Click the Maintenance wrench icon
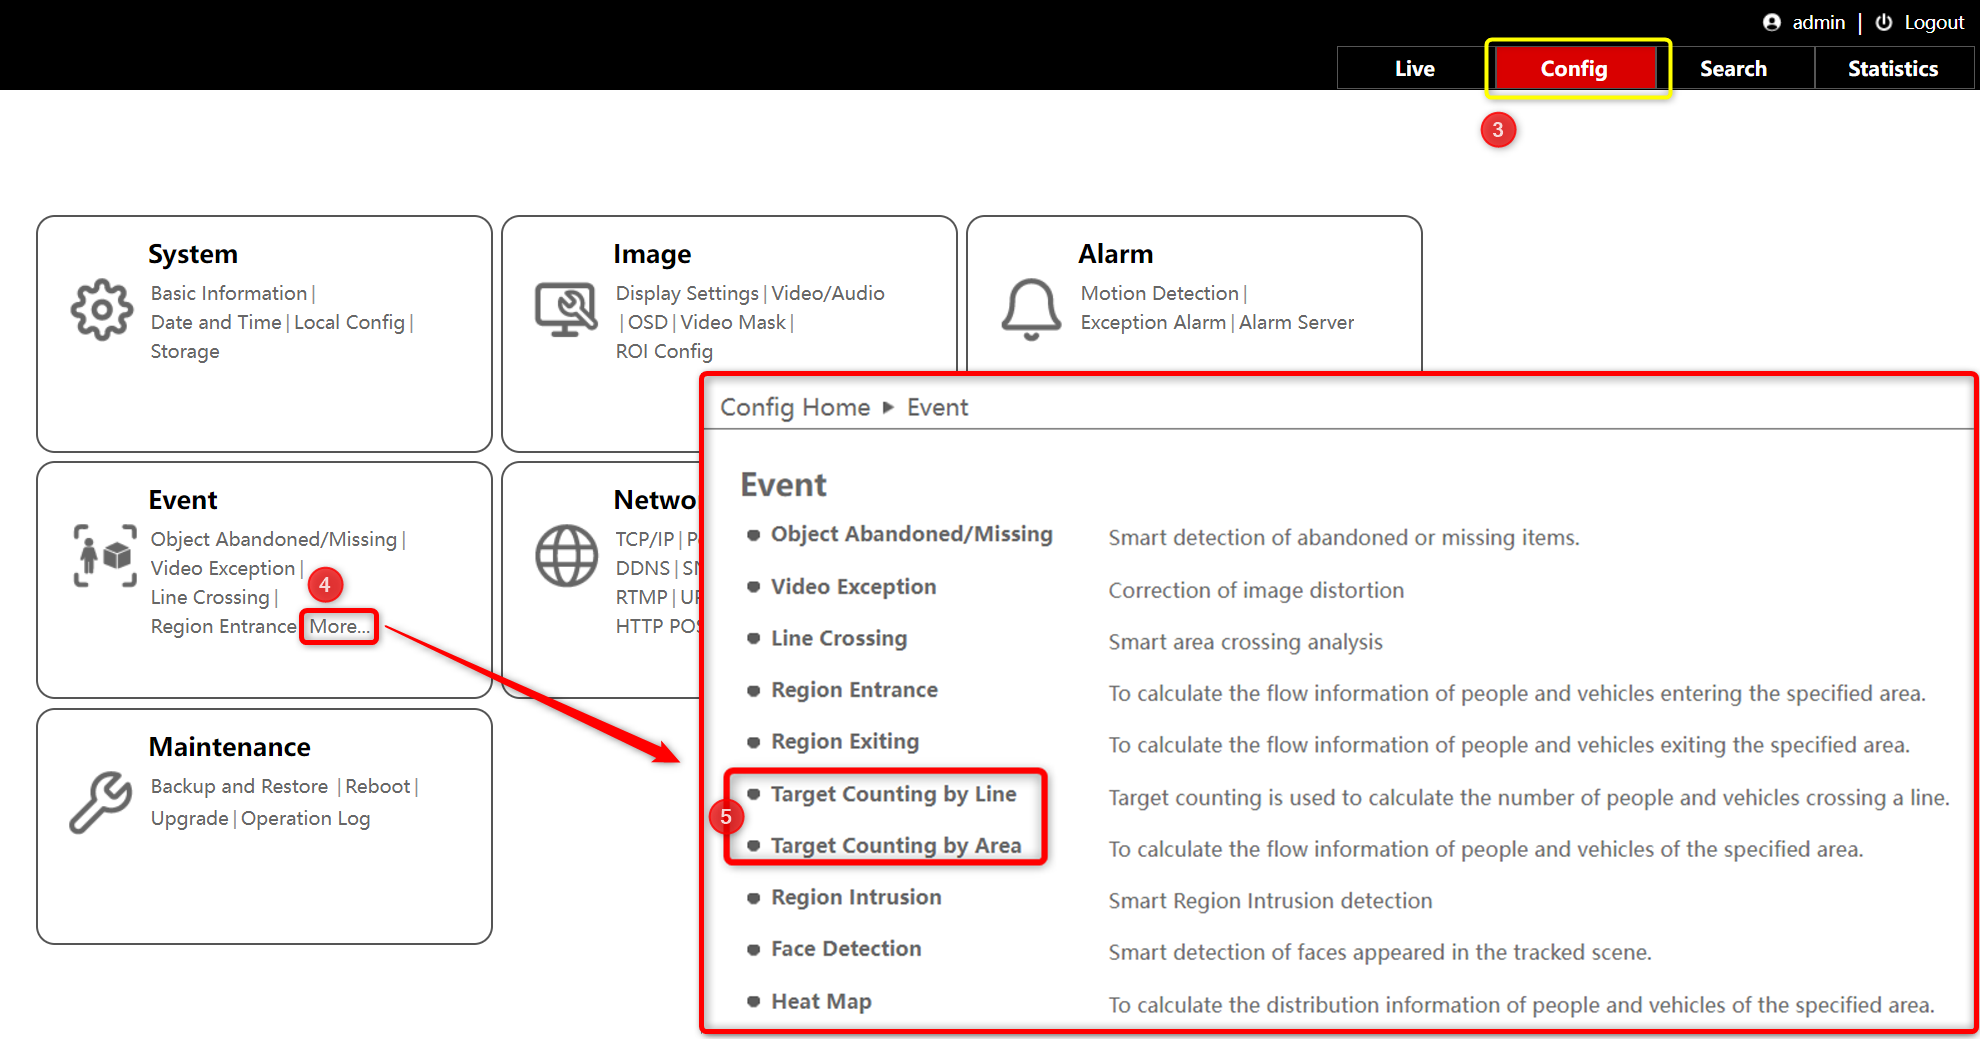Viewport: 1980px width, 1039px height. tap(101, 802)
